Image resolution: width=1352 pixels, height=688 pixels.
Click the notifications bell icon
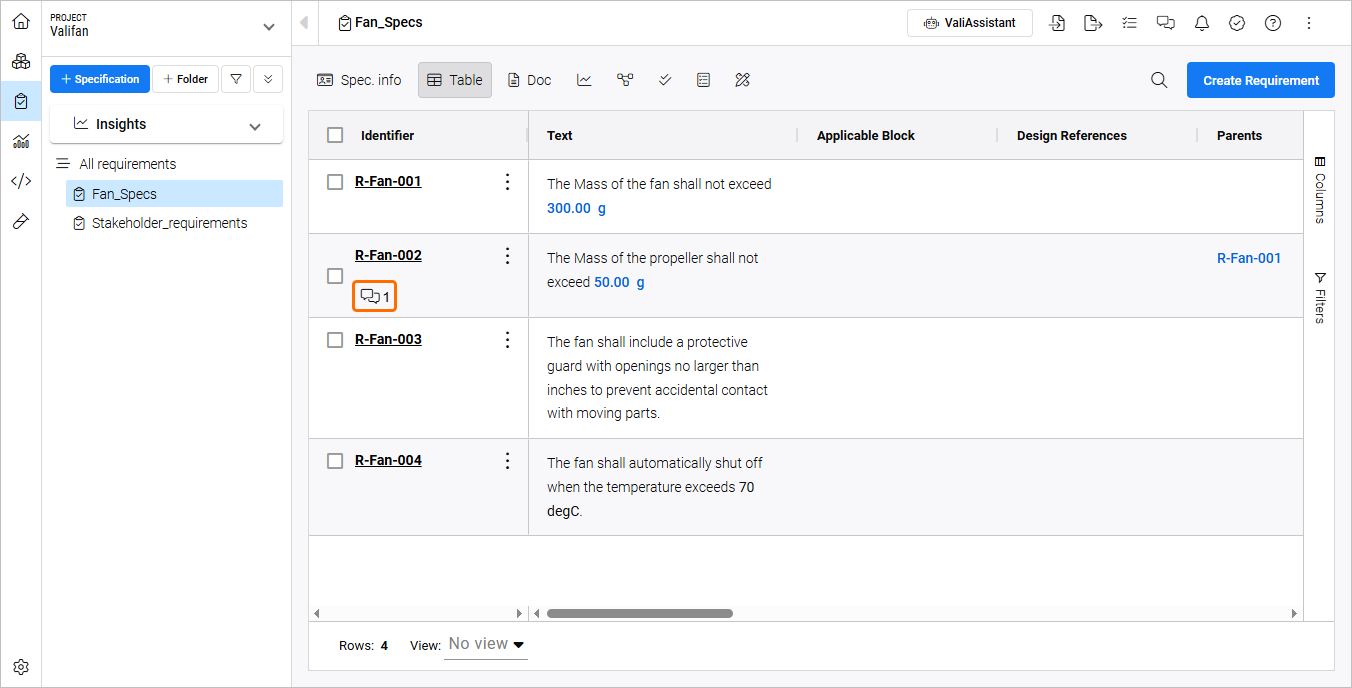(x=1201, y=23)
